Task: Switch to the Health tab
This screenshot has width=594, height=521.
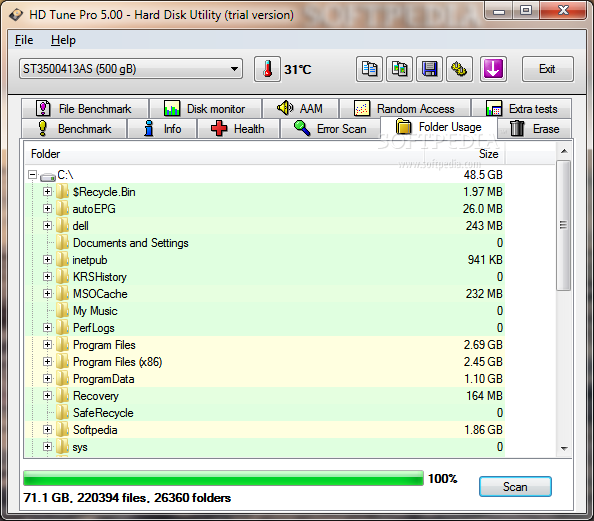Action: [238, 128]
